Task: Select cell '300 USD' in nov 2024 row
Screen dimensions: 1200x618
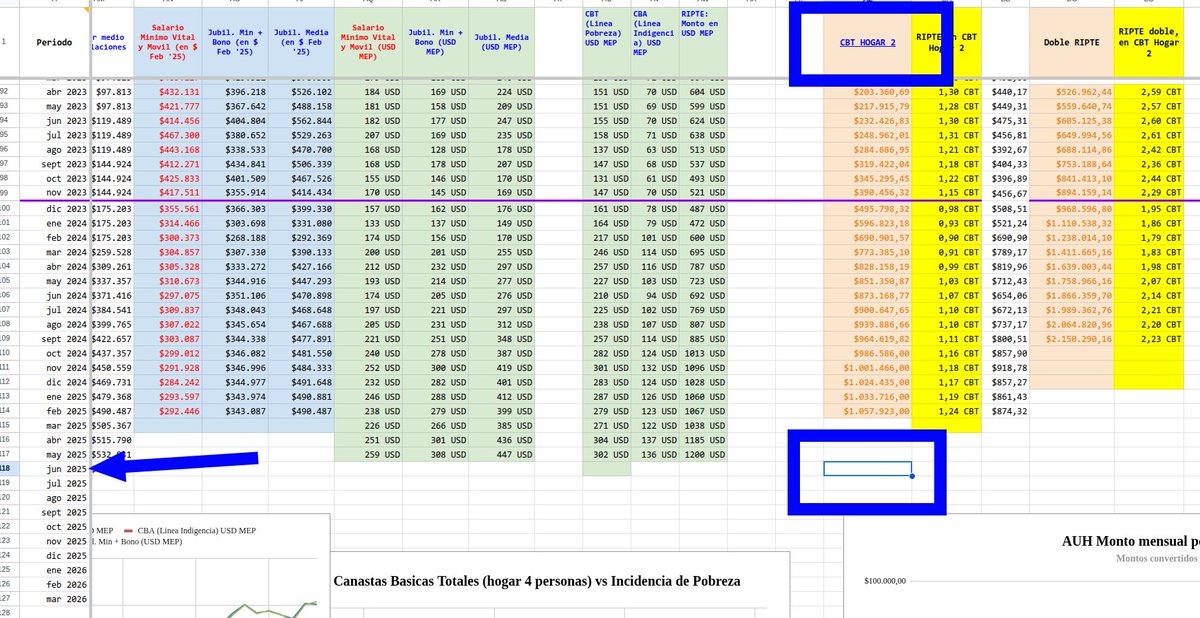Action: point(435,367)
